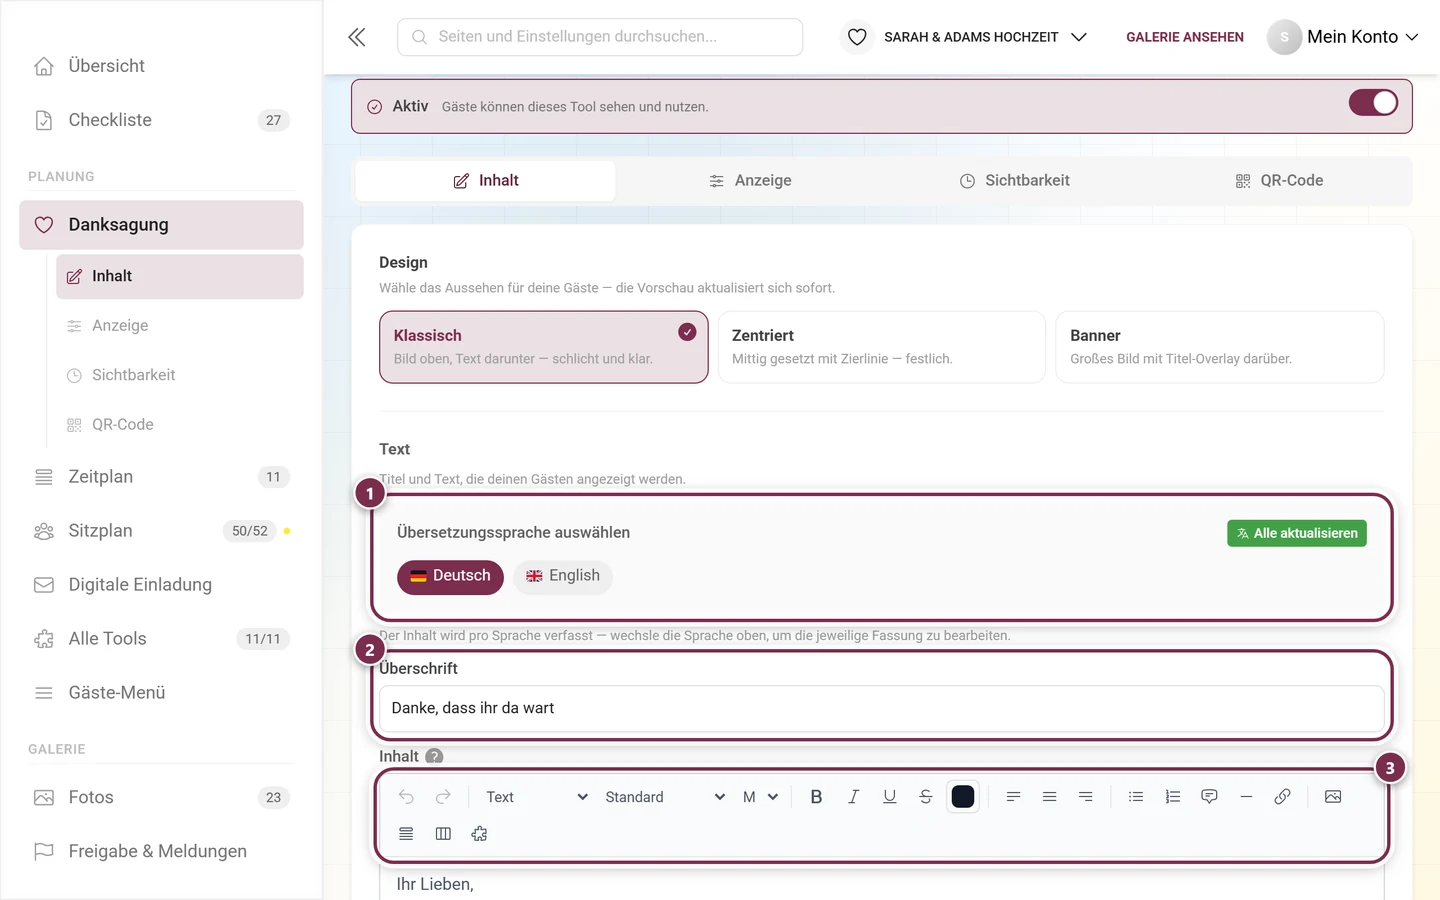Open Übersicht from the sidebar
This screenshot has width=1440, height=900.
(161, 66)
